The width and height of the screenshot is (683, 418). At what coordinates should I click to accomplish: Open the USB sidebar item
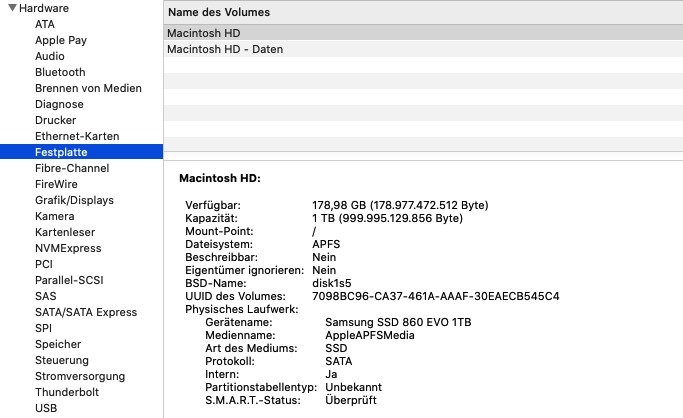coord(46,408)
